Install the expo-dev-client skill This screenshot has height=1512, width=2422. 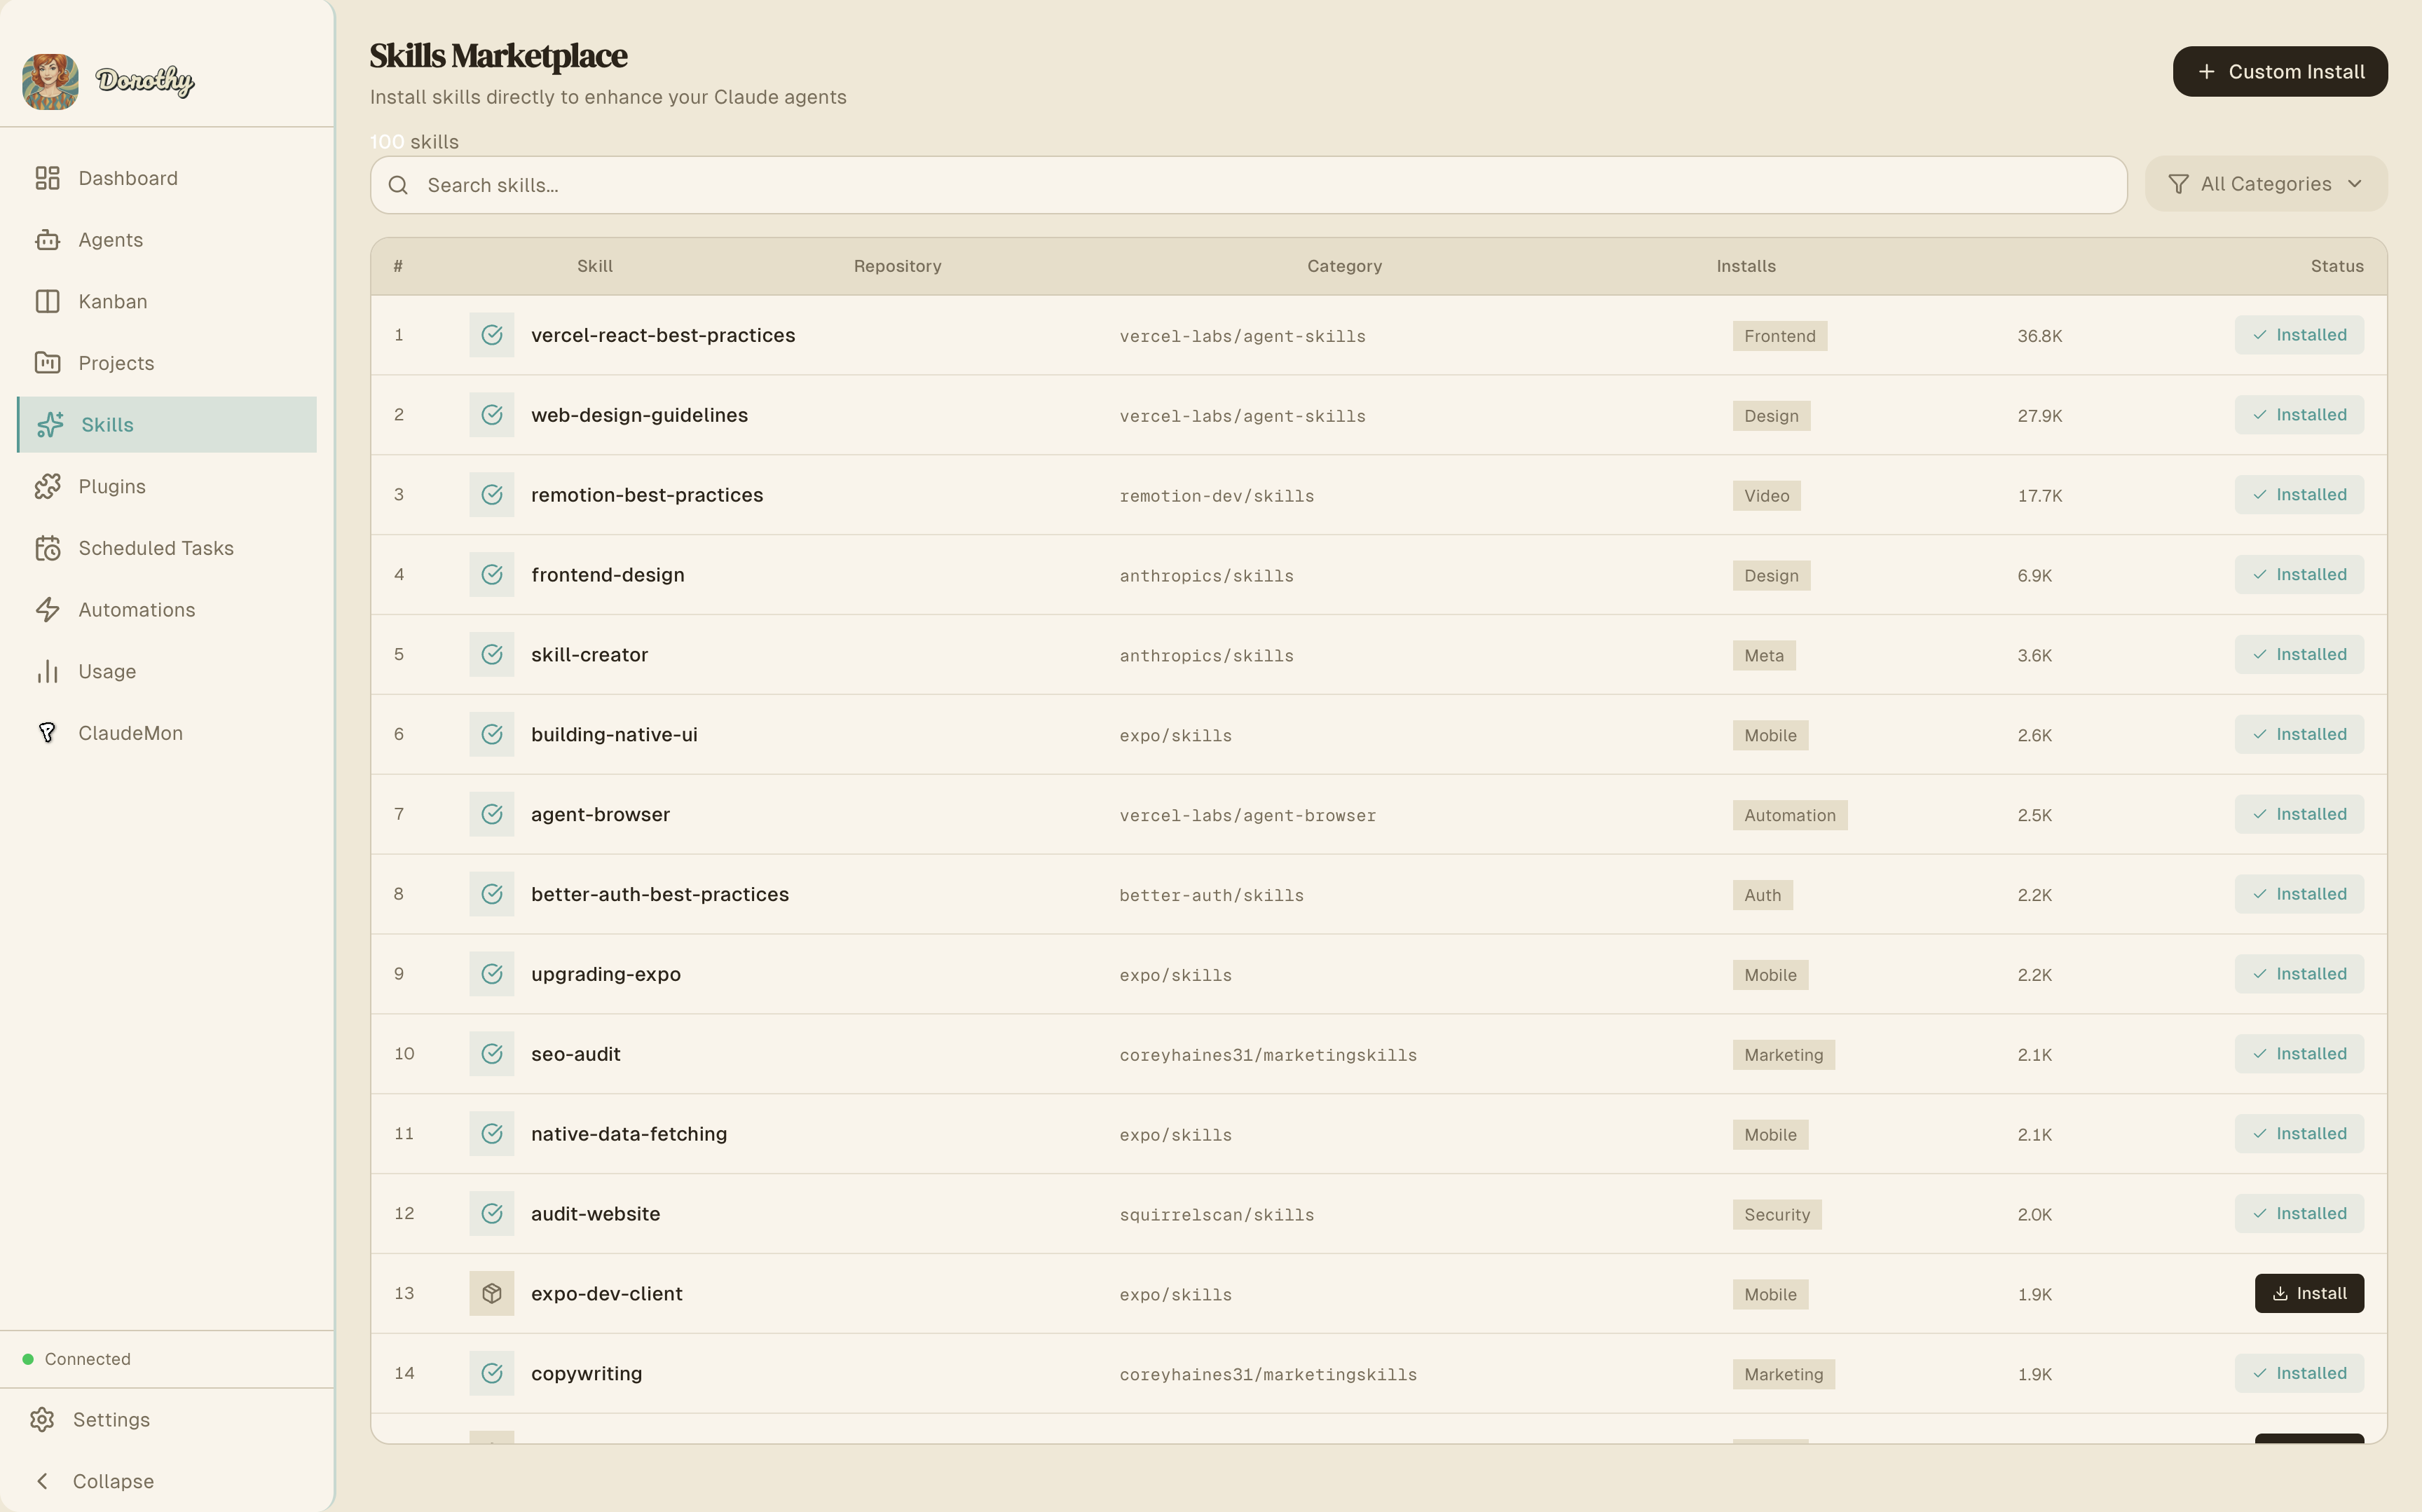2308,1293
